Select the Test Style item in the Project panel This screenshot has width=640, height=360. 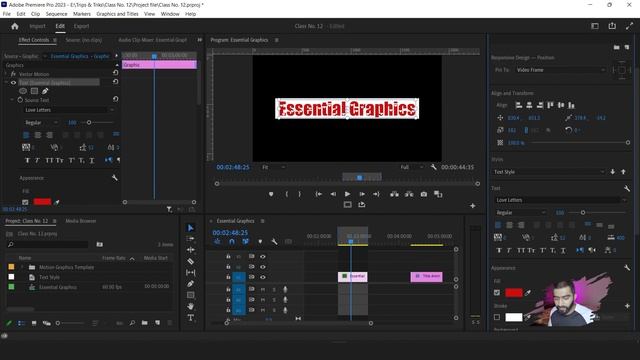click(x=49, y=277)
